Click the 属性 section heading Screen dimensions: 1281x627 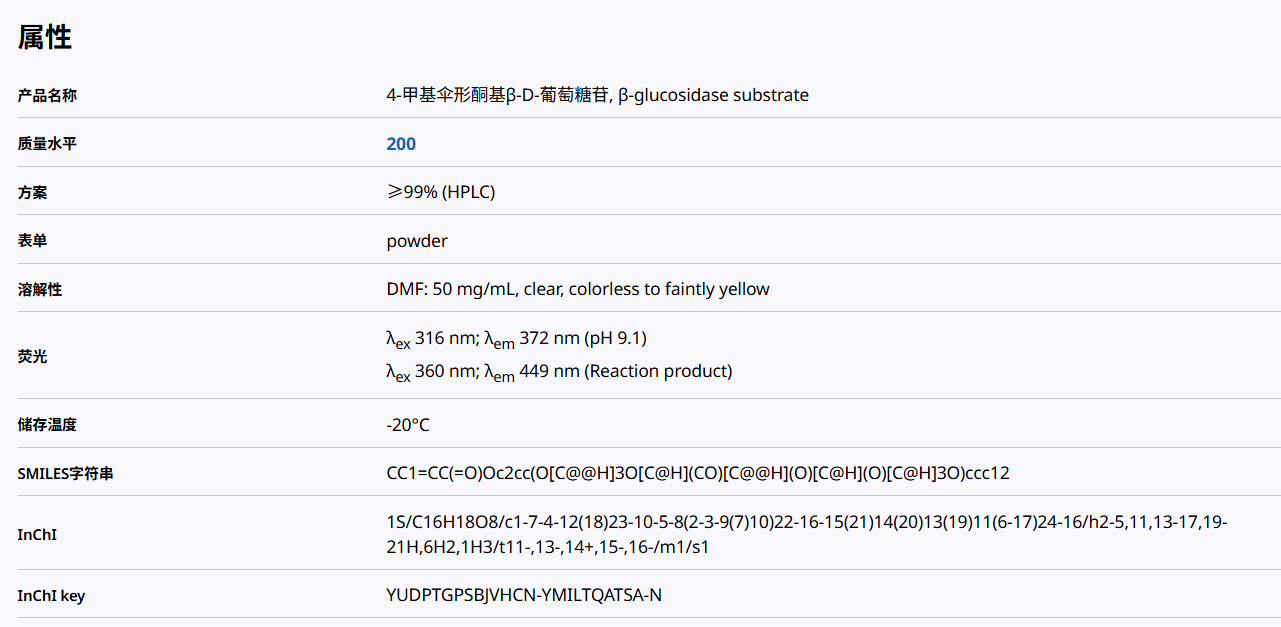(45, 38)
